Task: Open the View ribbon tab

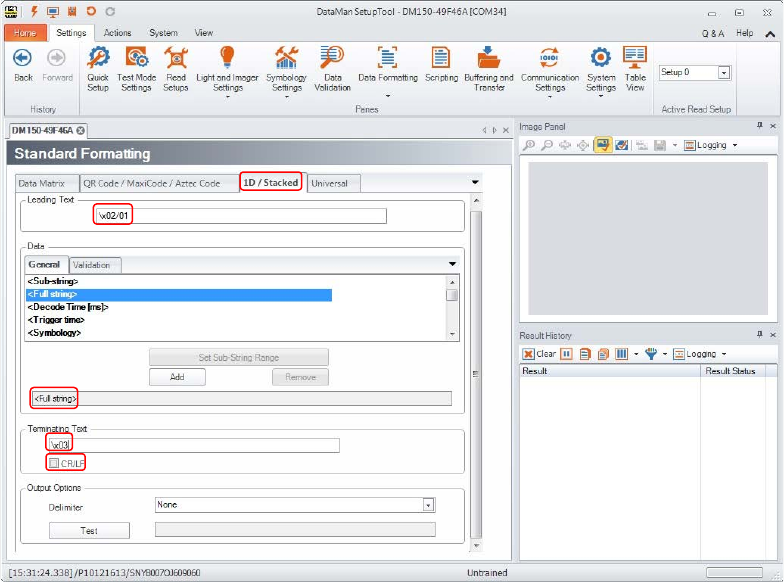Action: [204, 33]
